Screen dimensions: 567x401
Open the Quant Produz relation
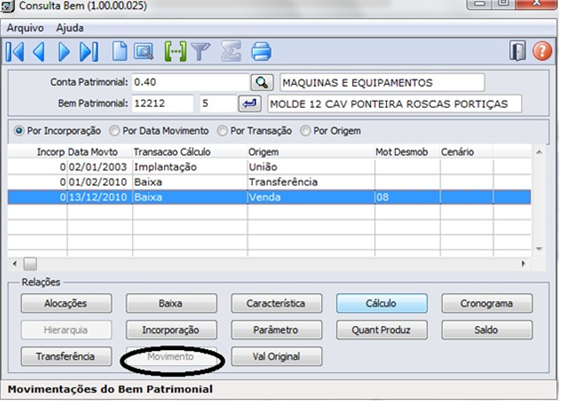[x=382, y=330]
